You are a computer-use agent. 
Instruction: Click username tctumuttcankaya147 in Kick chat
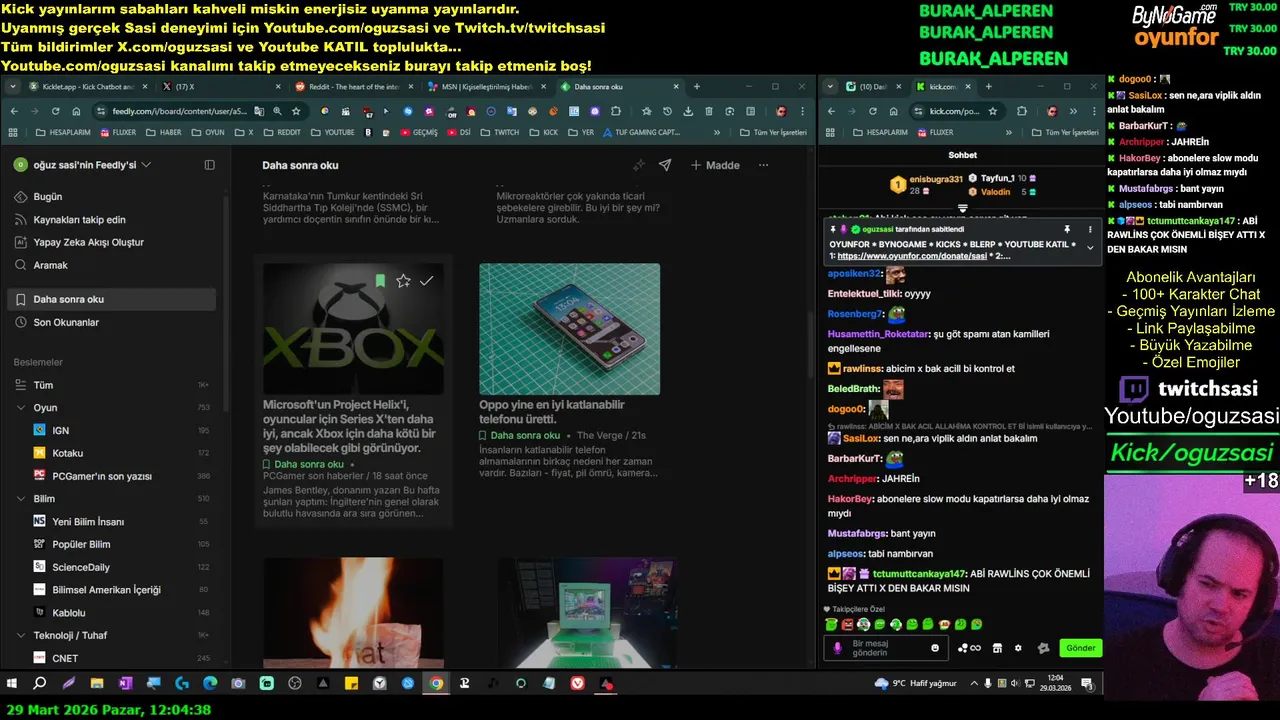click(x=920, y=574)
